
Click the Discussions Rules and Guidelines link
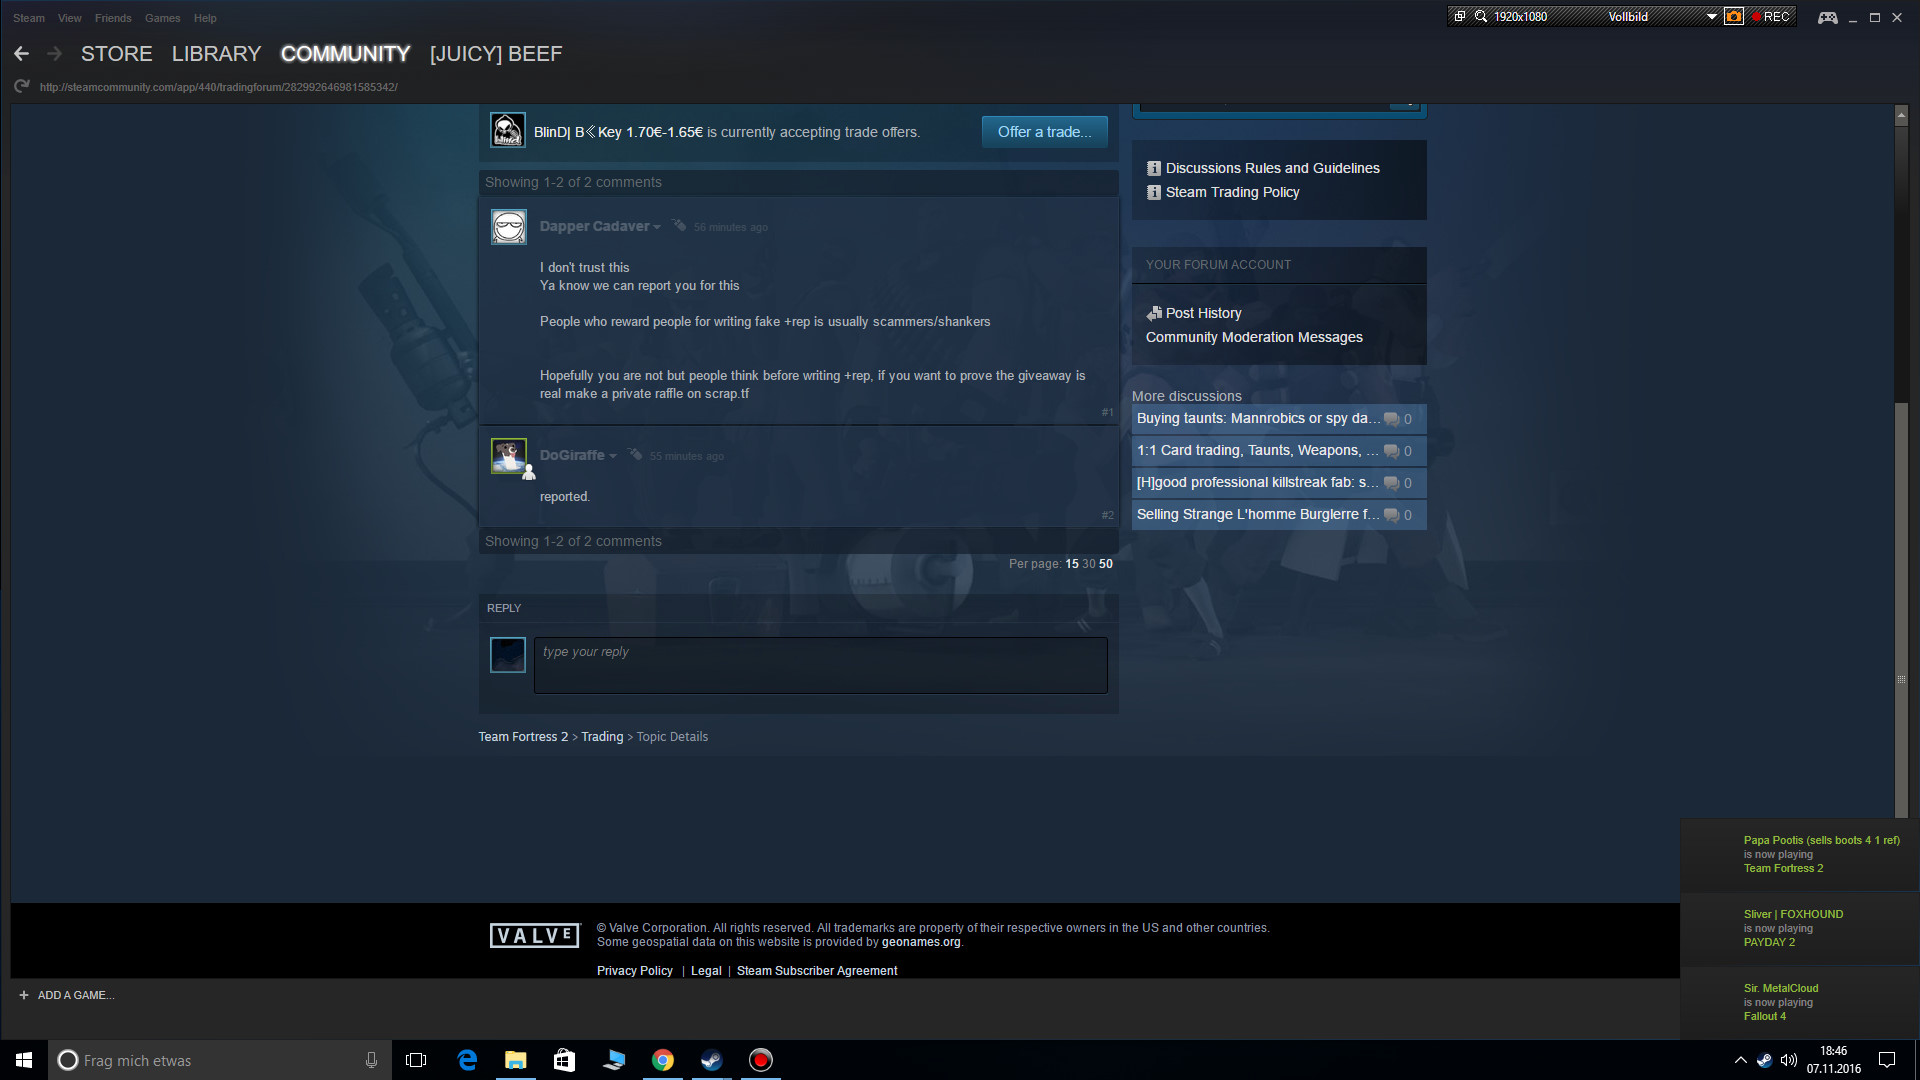(1272, 168)
